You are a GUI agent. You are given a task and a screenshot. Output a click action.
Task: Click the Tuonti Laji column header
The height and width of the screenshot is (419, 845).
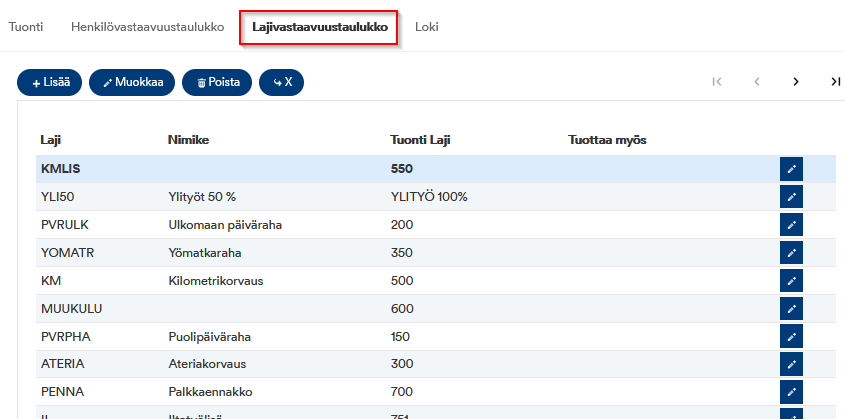[x=420, y=140]
